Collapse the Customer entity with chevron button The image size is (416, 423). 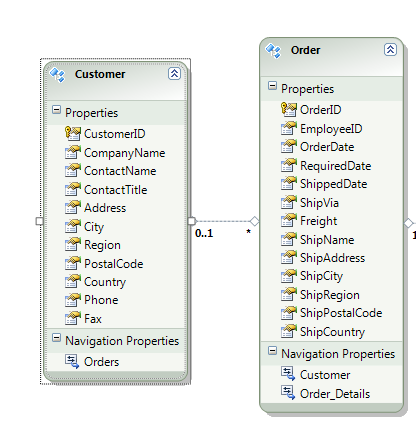click(x=174, y=73)
